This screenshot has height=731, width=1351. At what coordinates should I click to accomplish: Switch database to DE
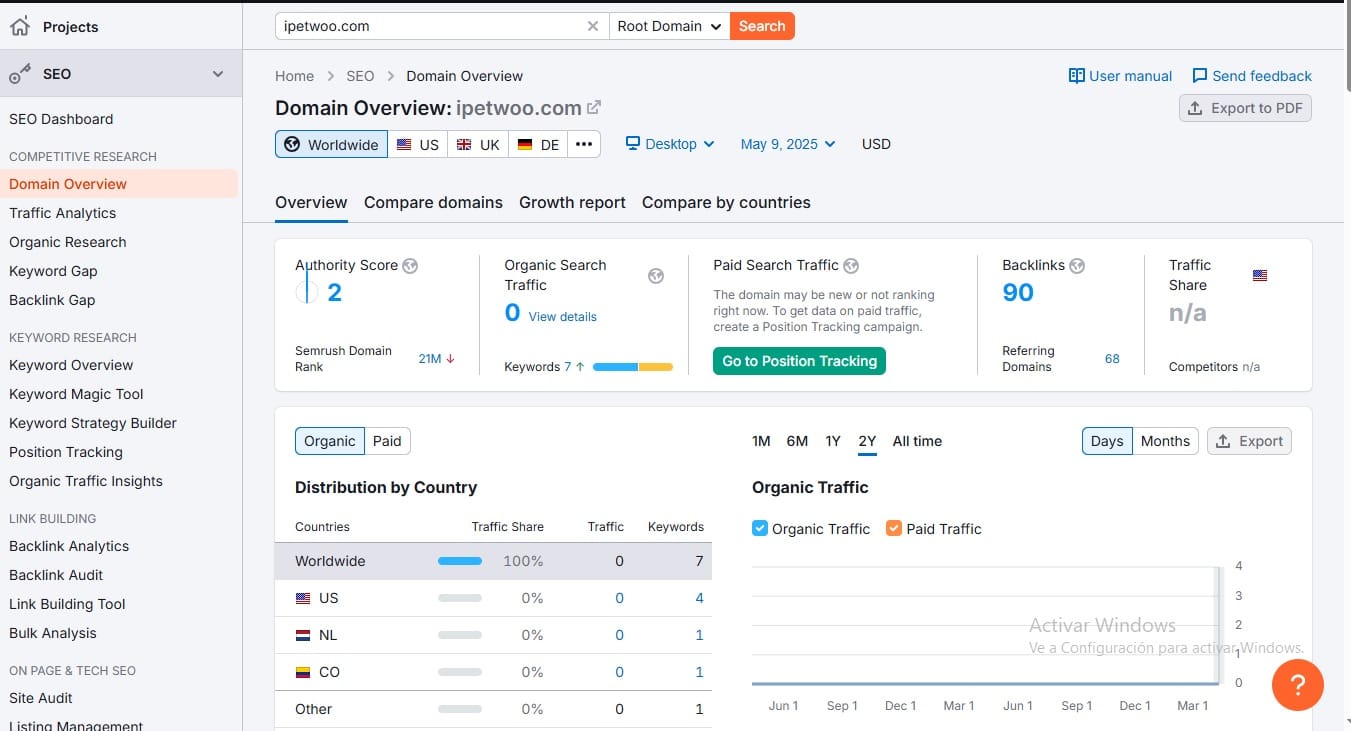(x=538, y=144)
